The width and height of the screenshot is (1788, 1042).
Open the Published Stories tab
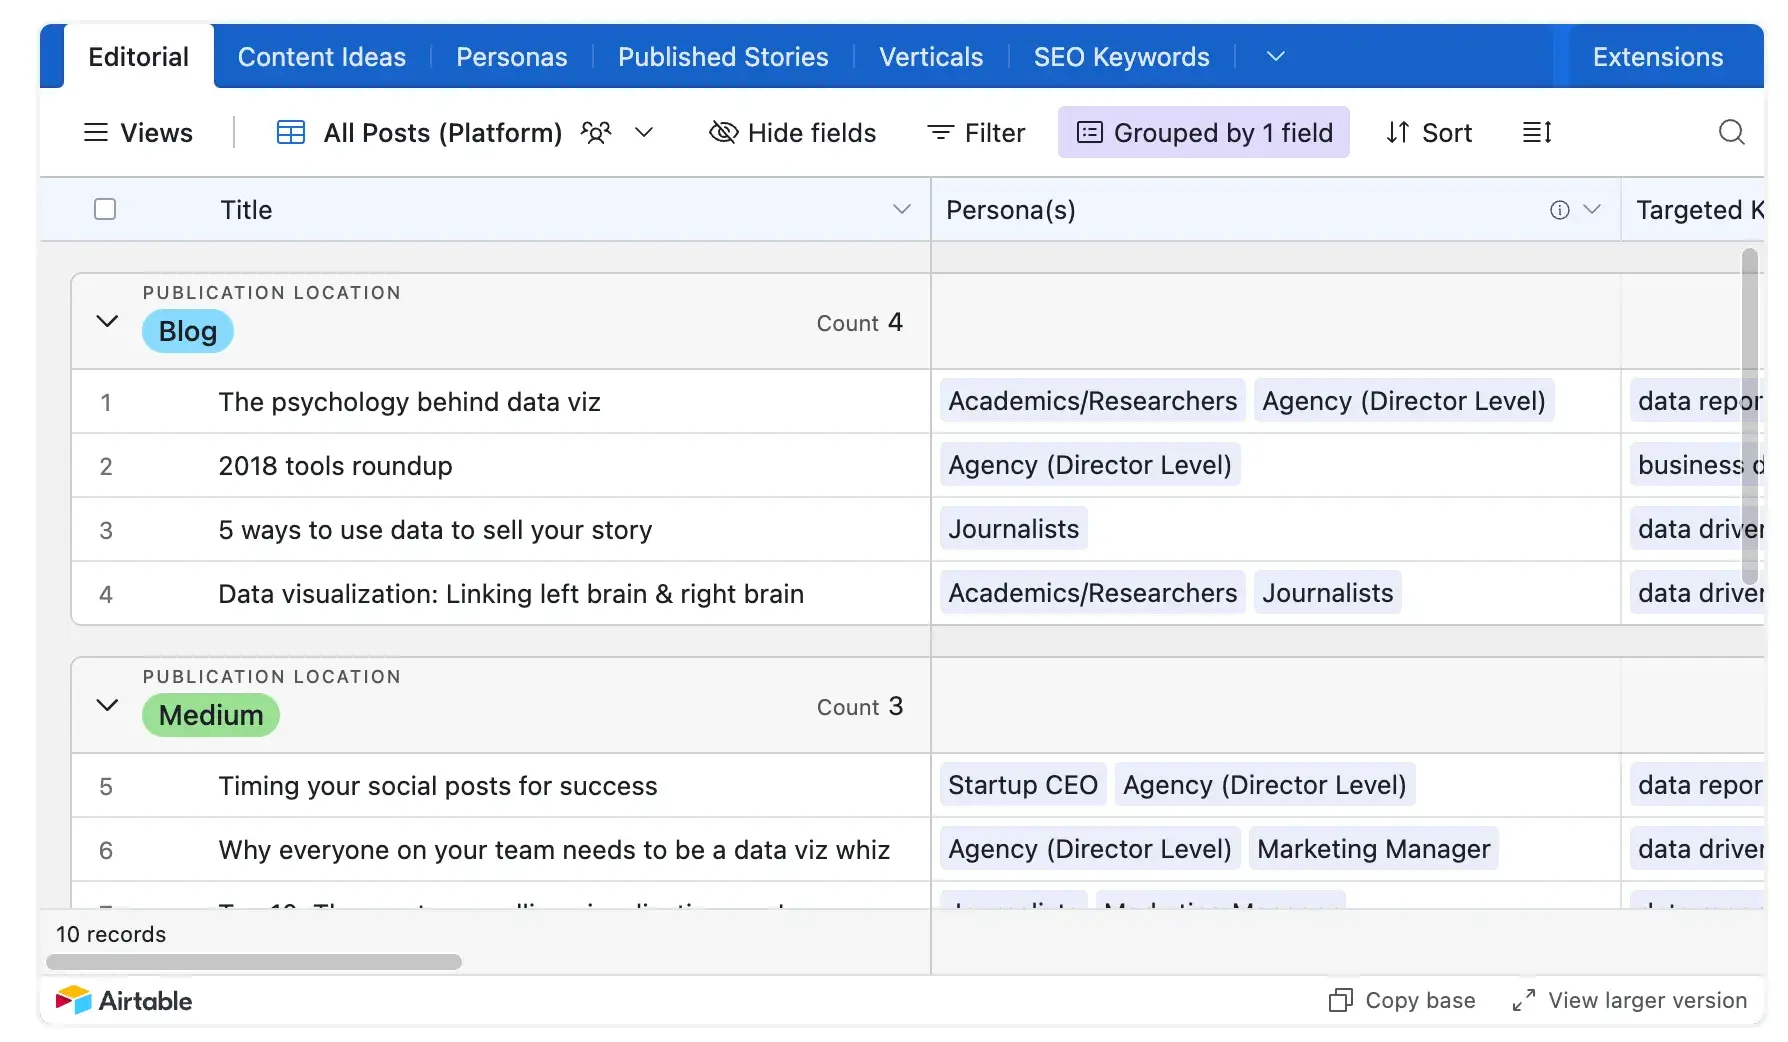723,57
